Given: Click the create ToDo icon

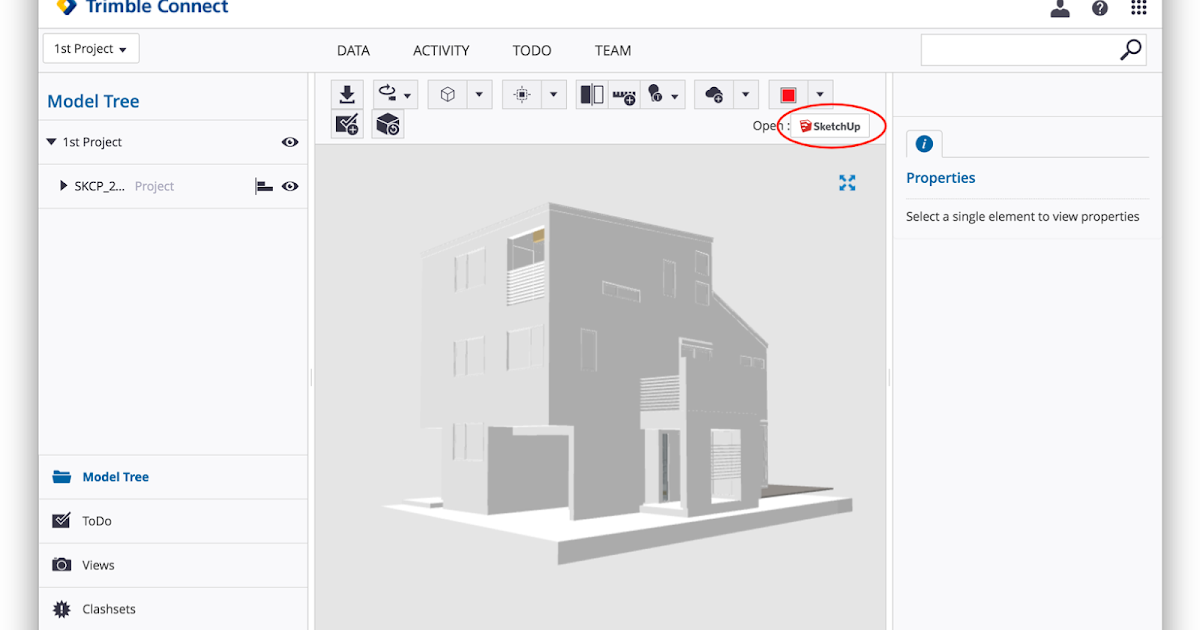Looking at the screenshot, I should click(x=347, y=124).
